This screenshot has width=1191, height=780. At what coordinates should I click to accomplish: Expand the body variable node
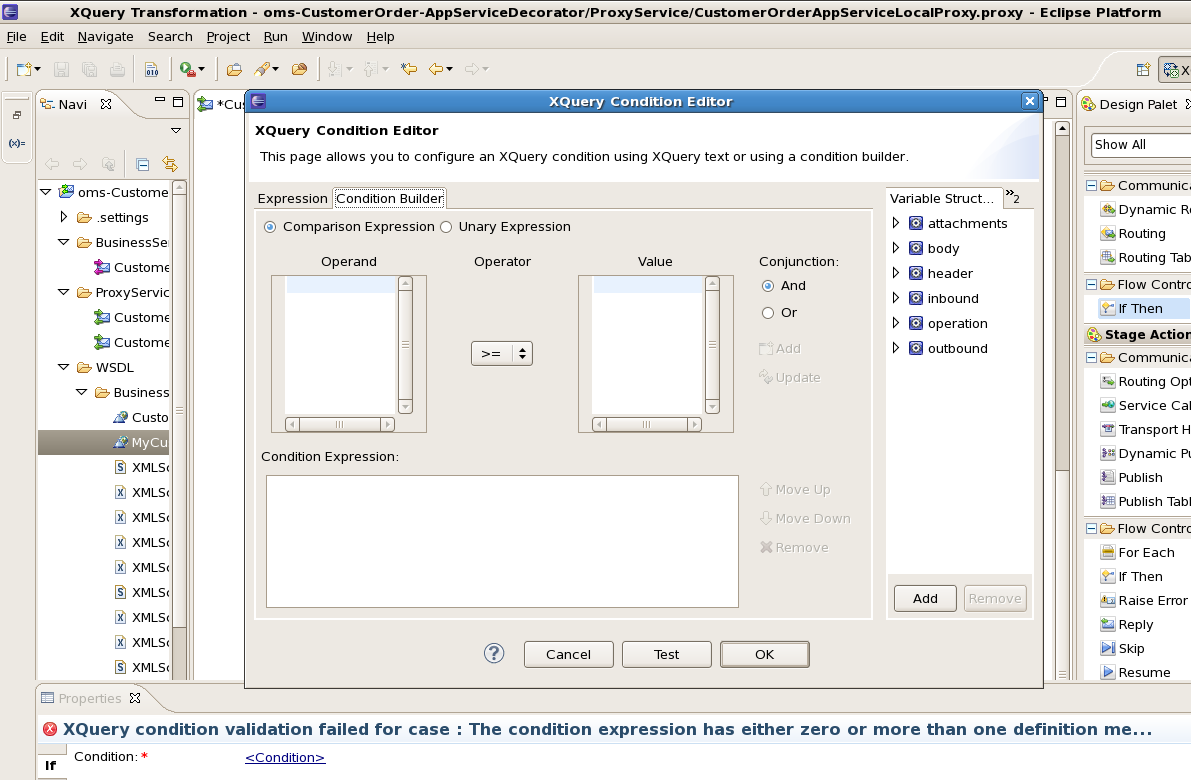pos(896,248)
